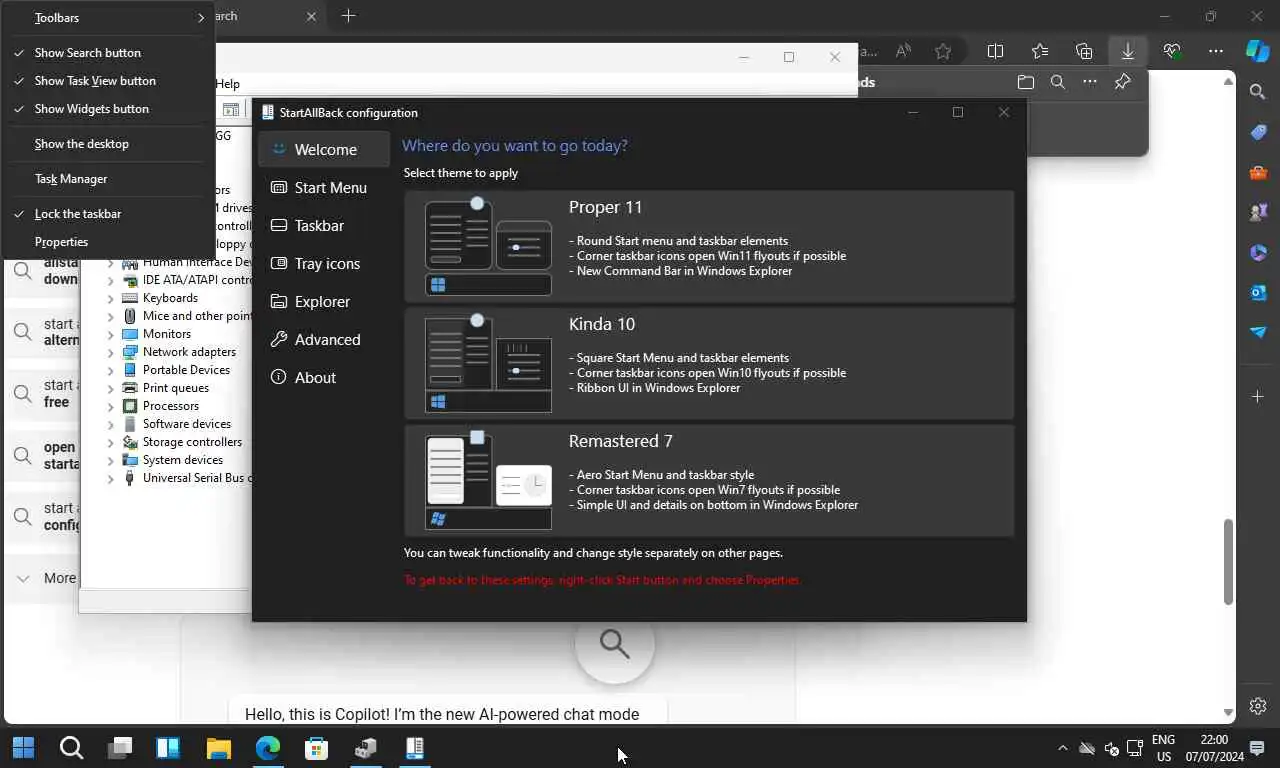Open Browser essentials heart icon
Screen dimensions: 1280x768
(1172, 51)
